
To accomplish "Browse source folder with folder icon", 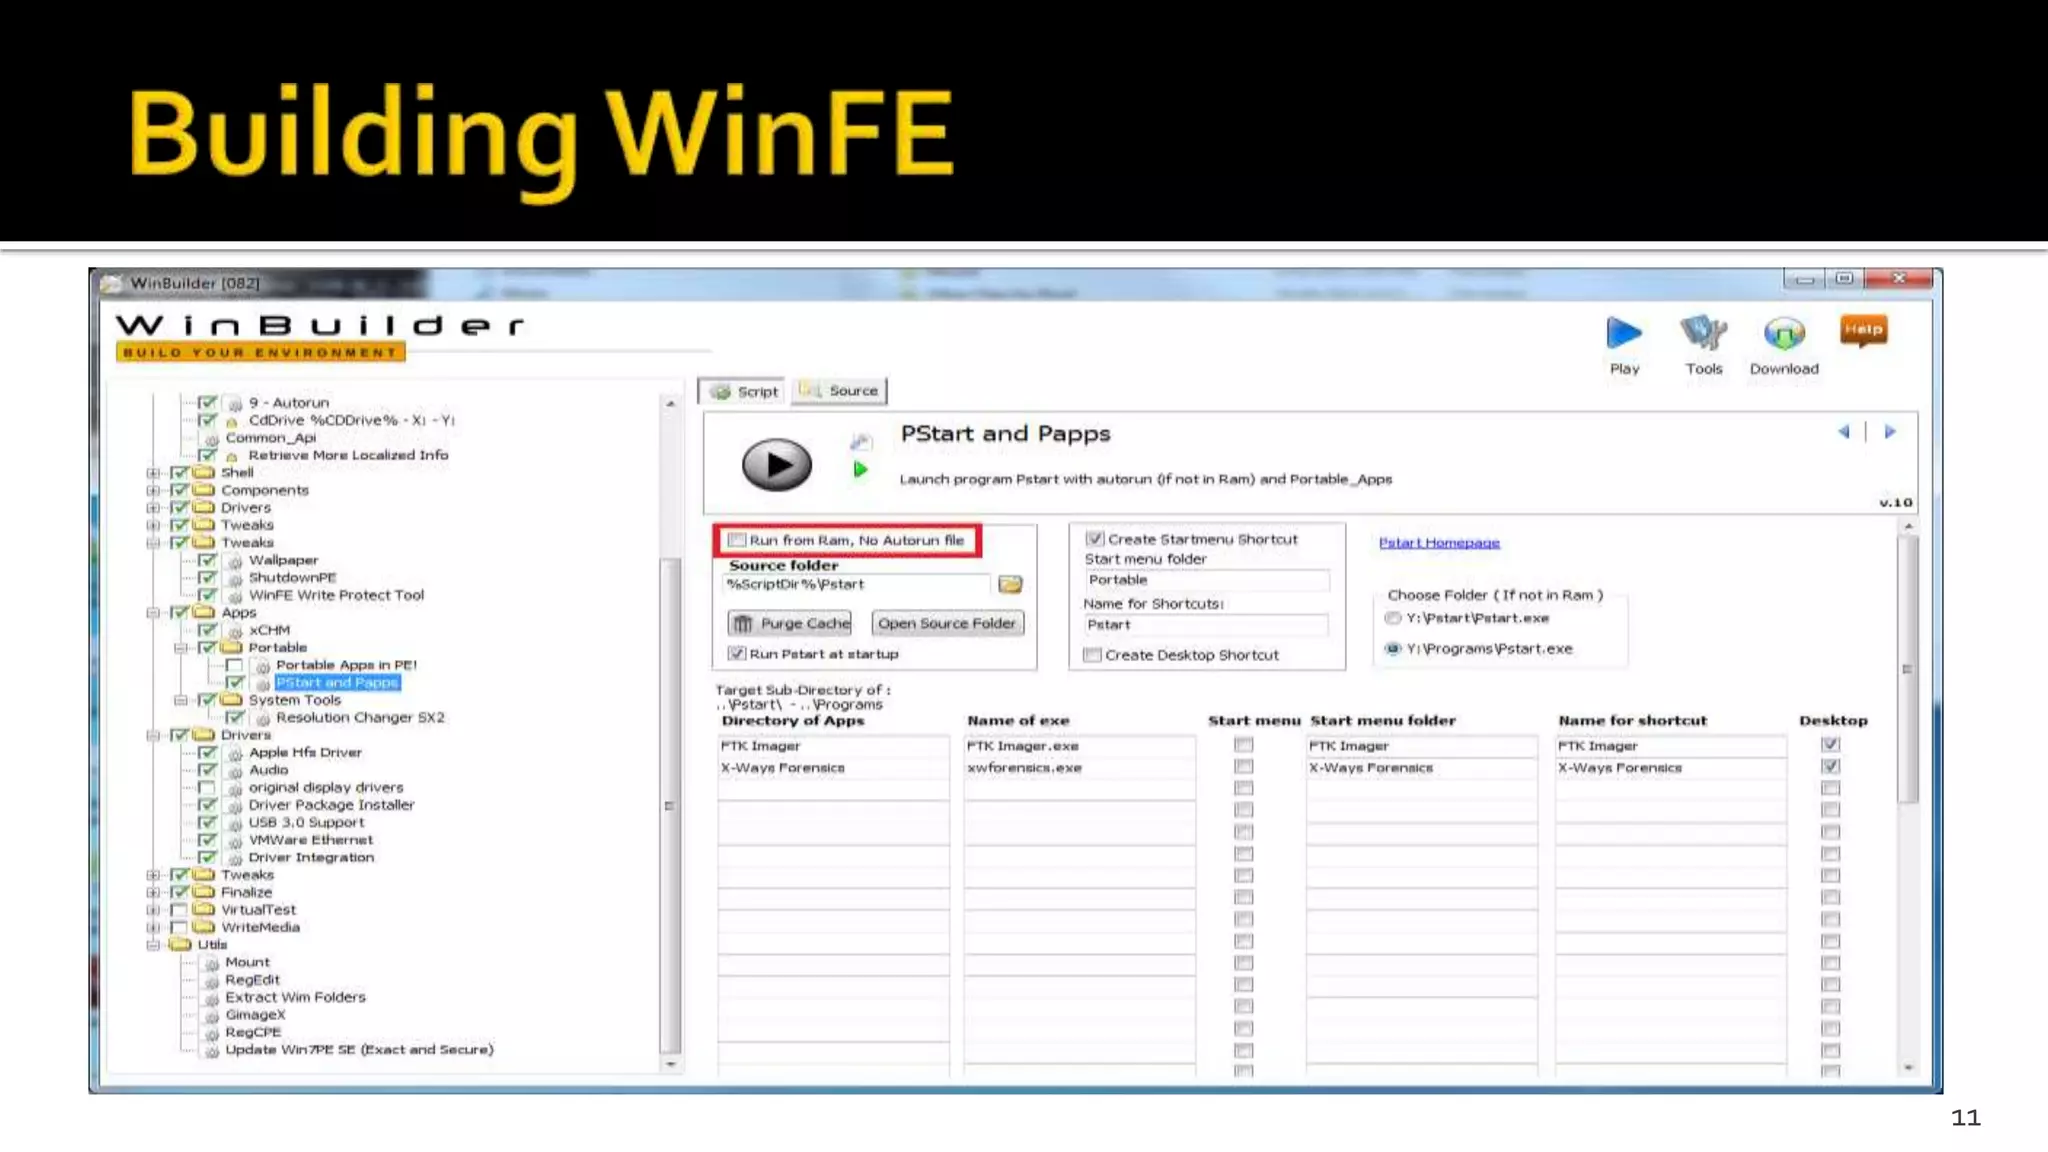I will coord(1010,584).
